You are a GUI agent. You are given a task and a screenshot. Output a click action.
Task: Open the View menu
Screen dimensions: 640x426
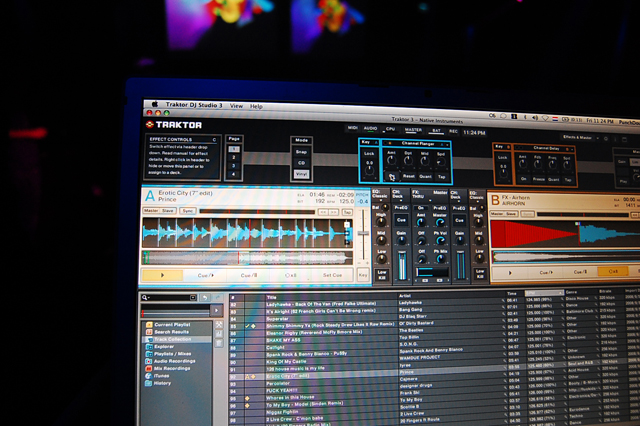click(236, 105)
